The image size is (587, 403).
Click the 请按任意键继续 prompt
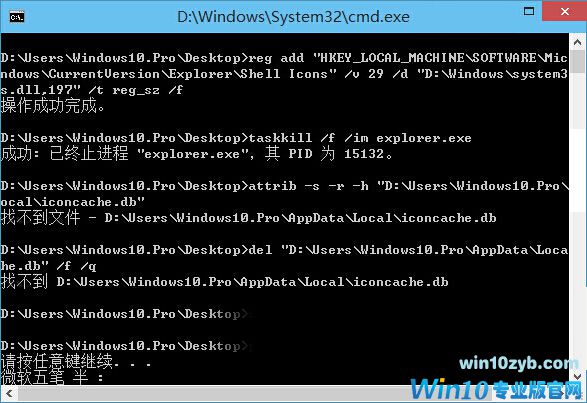pyautogui.click(x=76, y=362)
